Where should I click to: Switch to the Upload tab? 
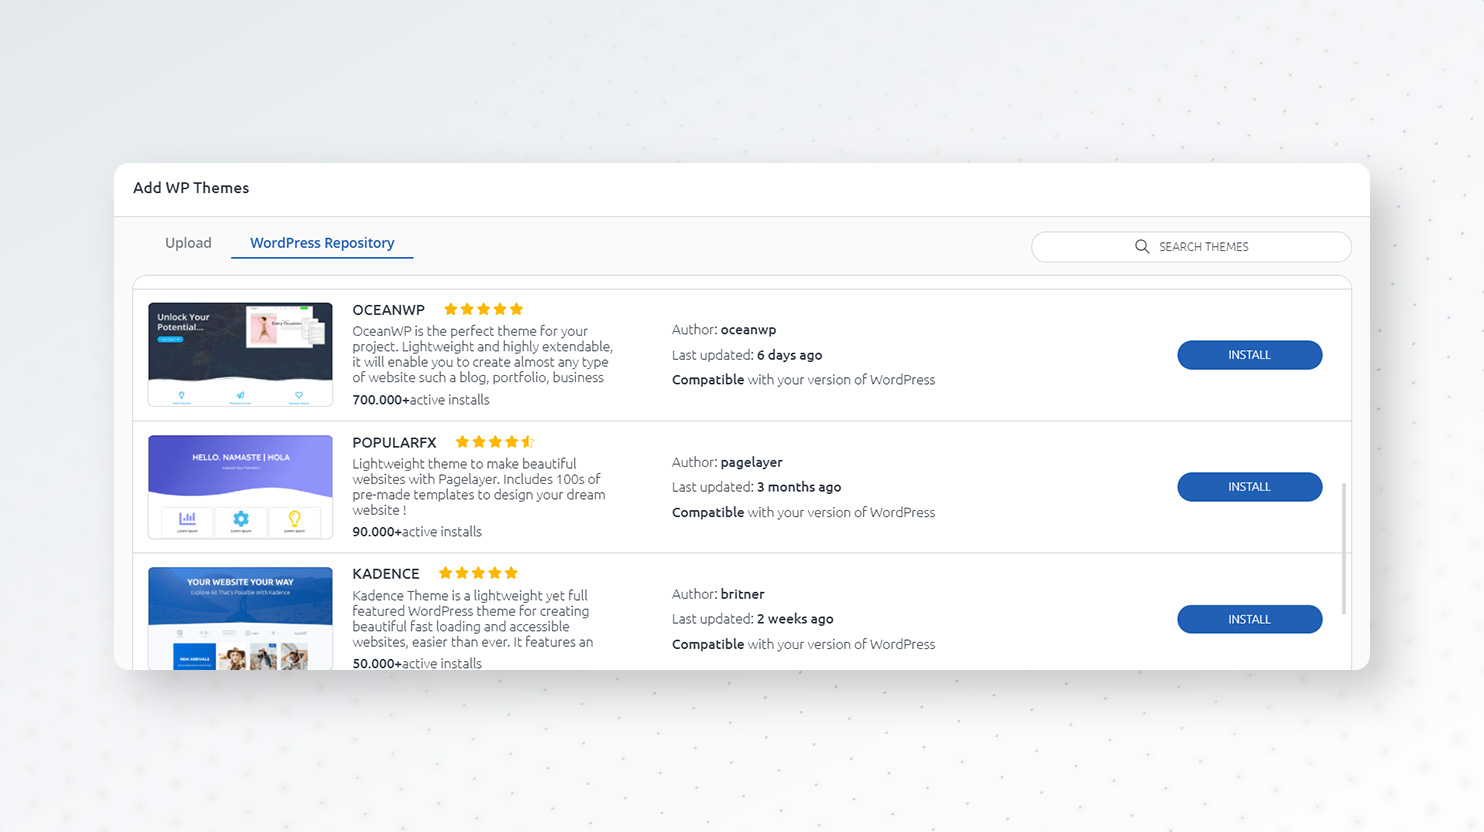click(188, 243)
